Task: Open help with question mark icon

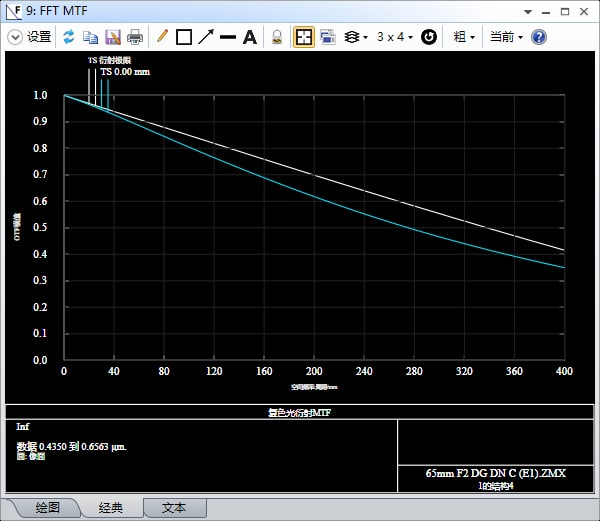Action: tap(539, 37)
